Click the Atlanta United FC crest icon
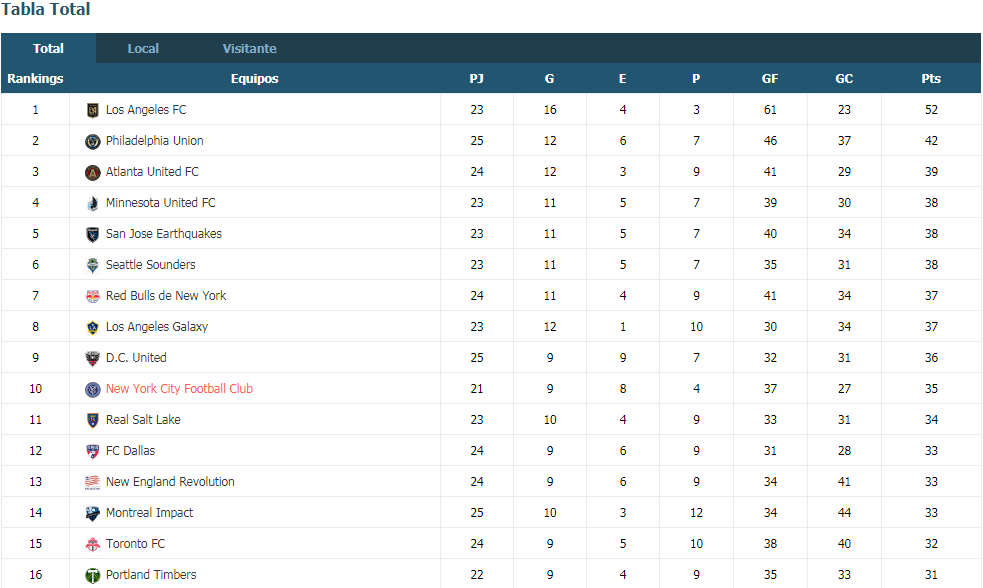This screenshot has height=588, width=983. tap(93, 172)
